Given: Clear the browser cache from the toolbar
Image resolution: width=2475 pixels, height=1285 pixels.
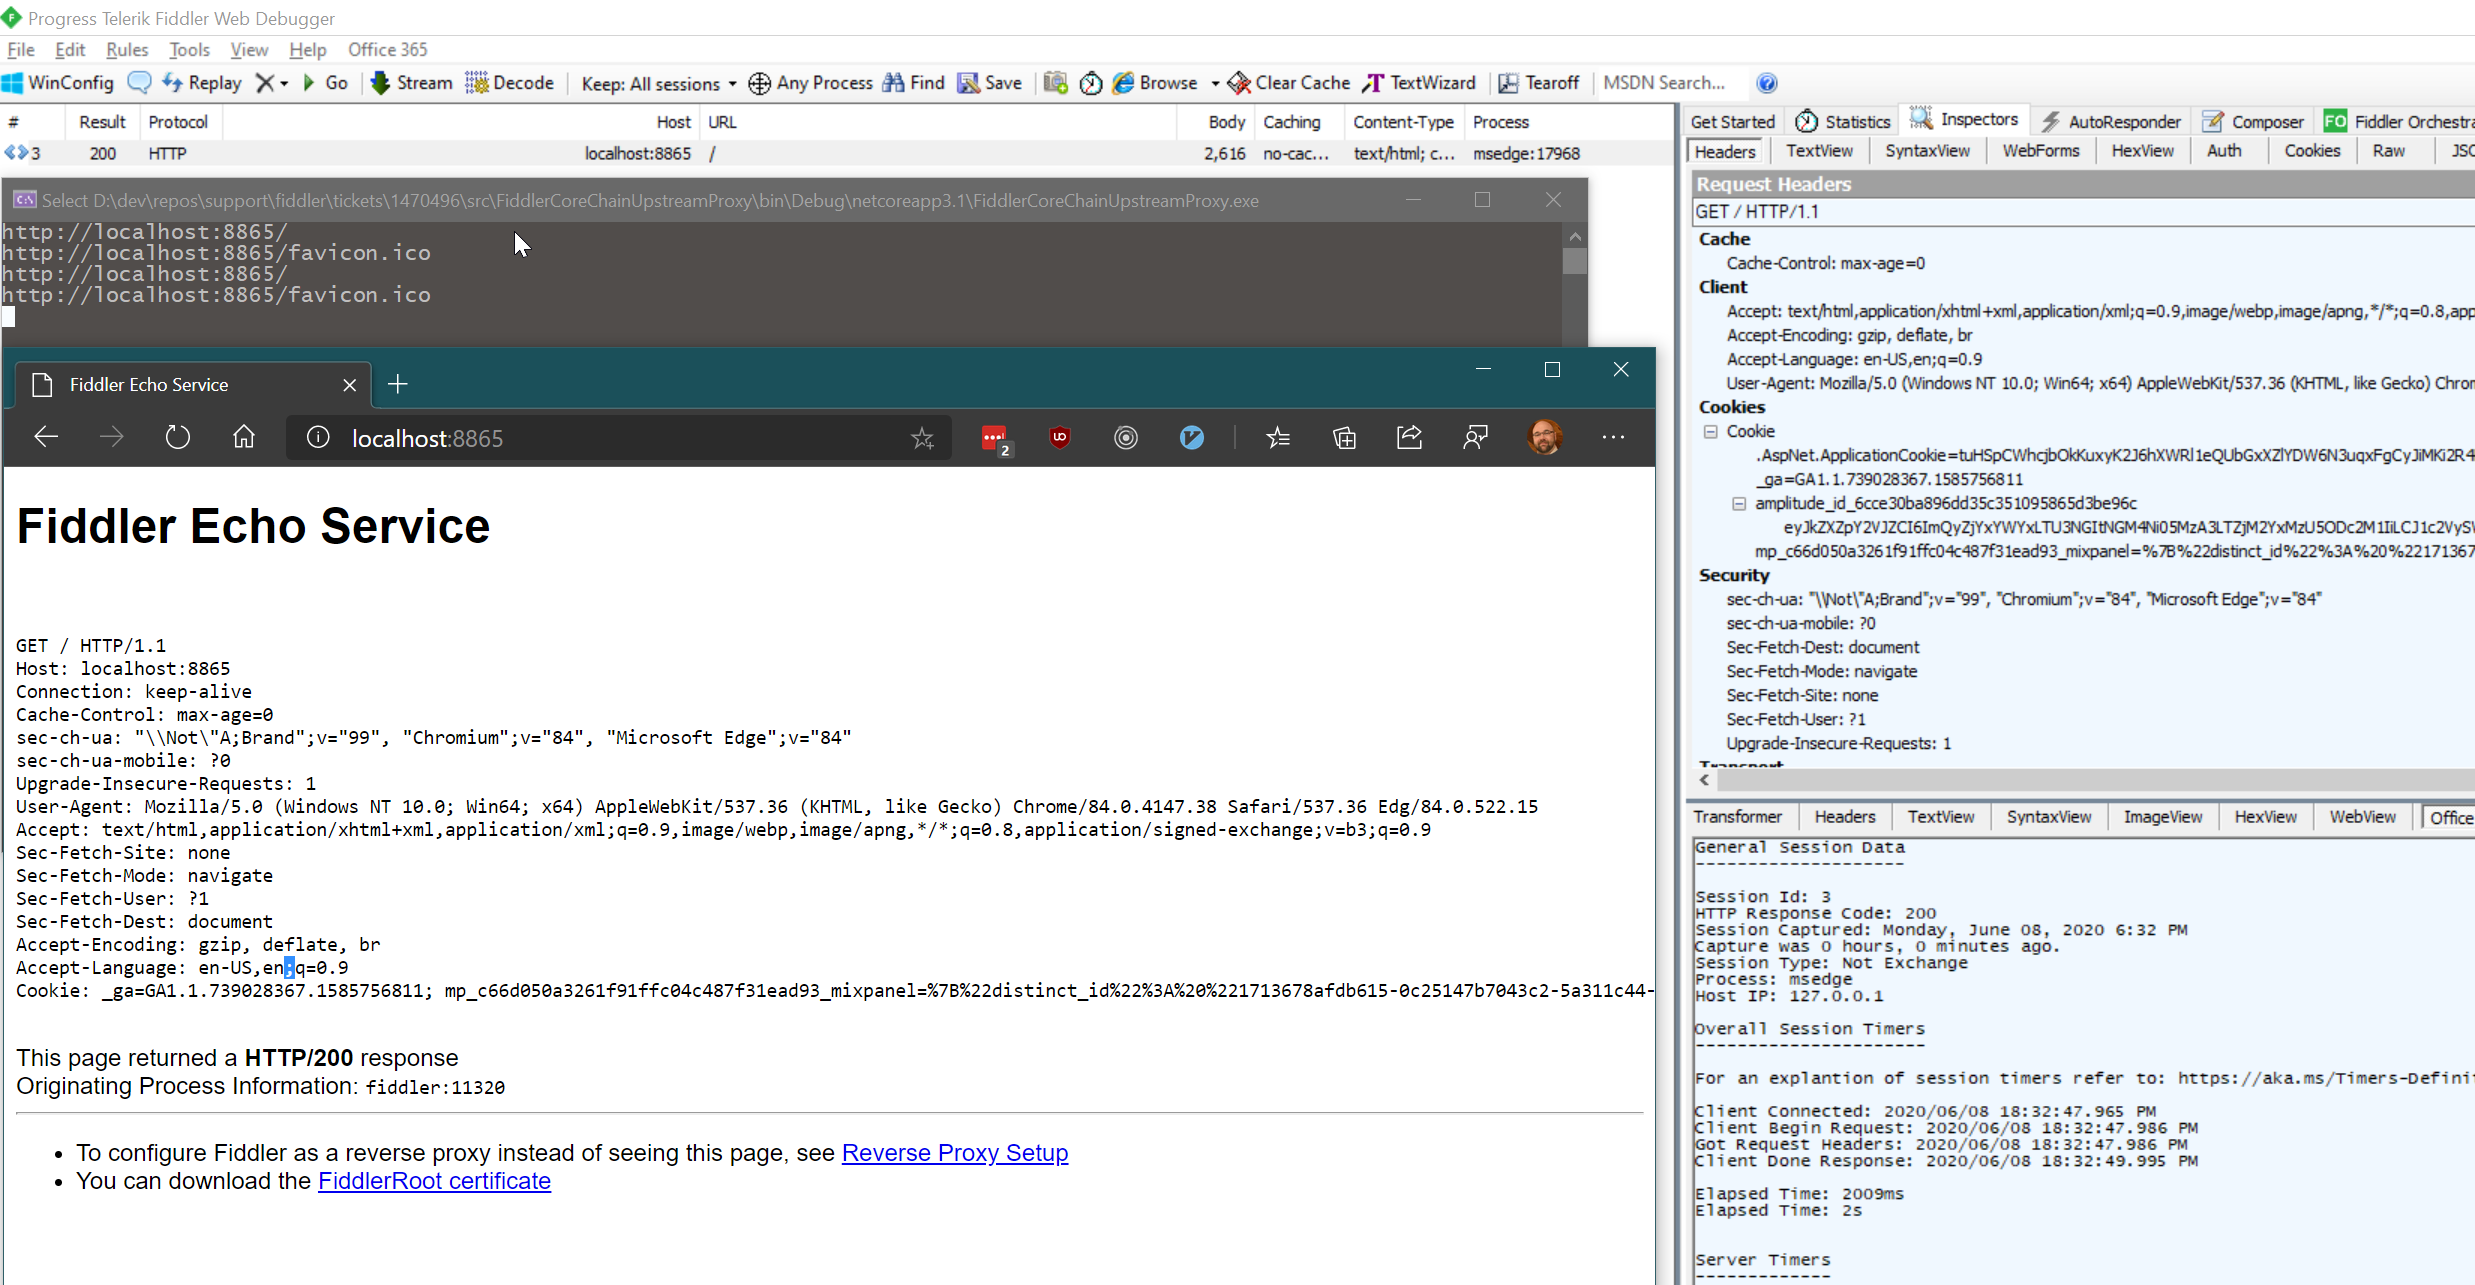Looking at the screenshot, I should 1288,83.
